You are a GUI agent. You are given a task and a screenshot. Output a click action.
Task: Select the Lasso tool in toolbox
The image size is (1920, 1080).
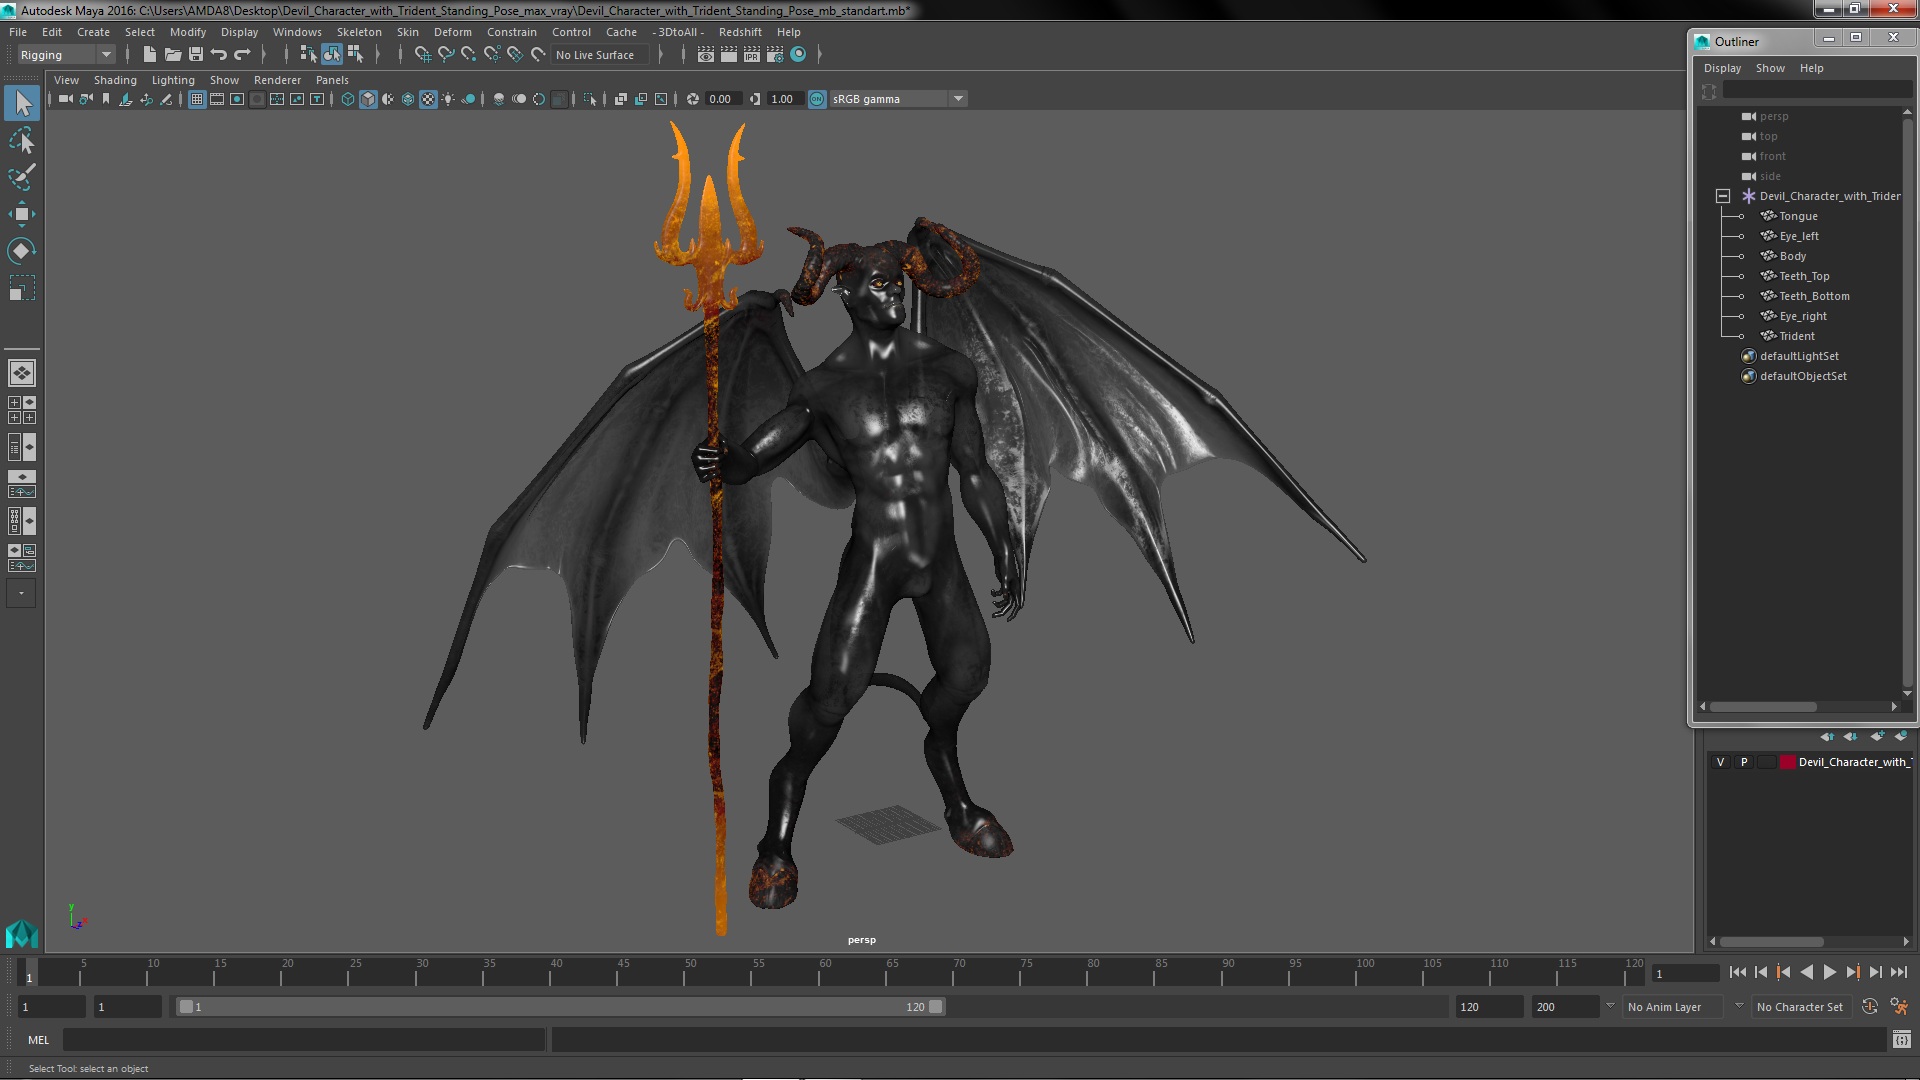point(21,141)
